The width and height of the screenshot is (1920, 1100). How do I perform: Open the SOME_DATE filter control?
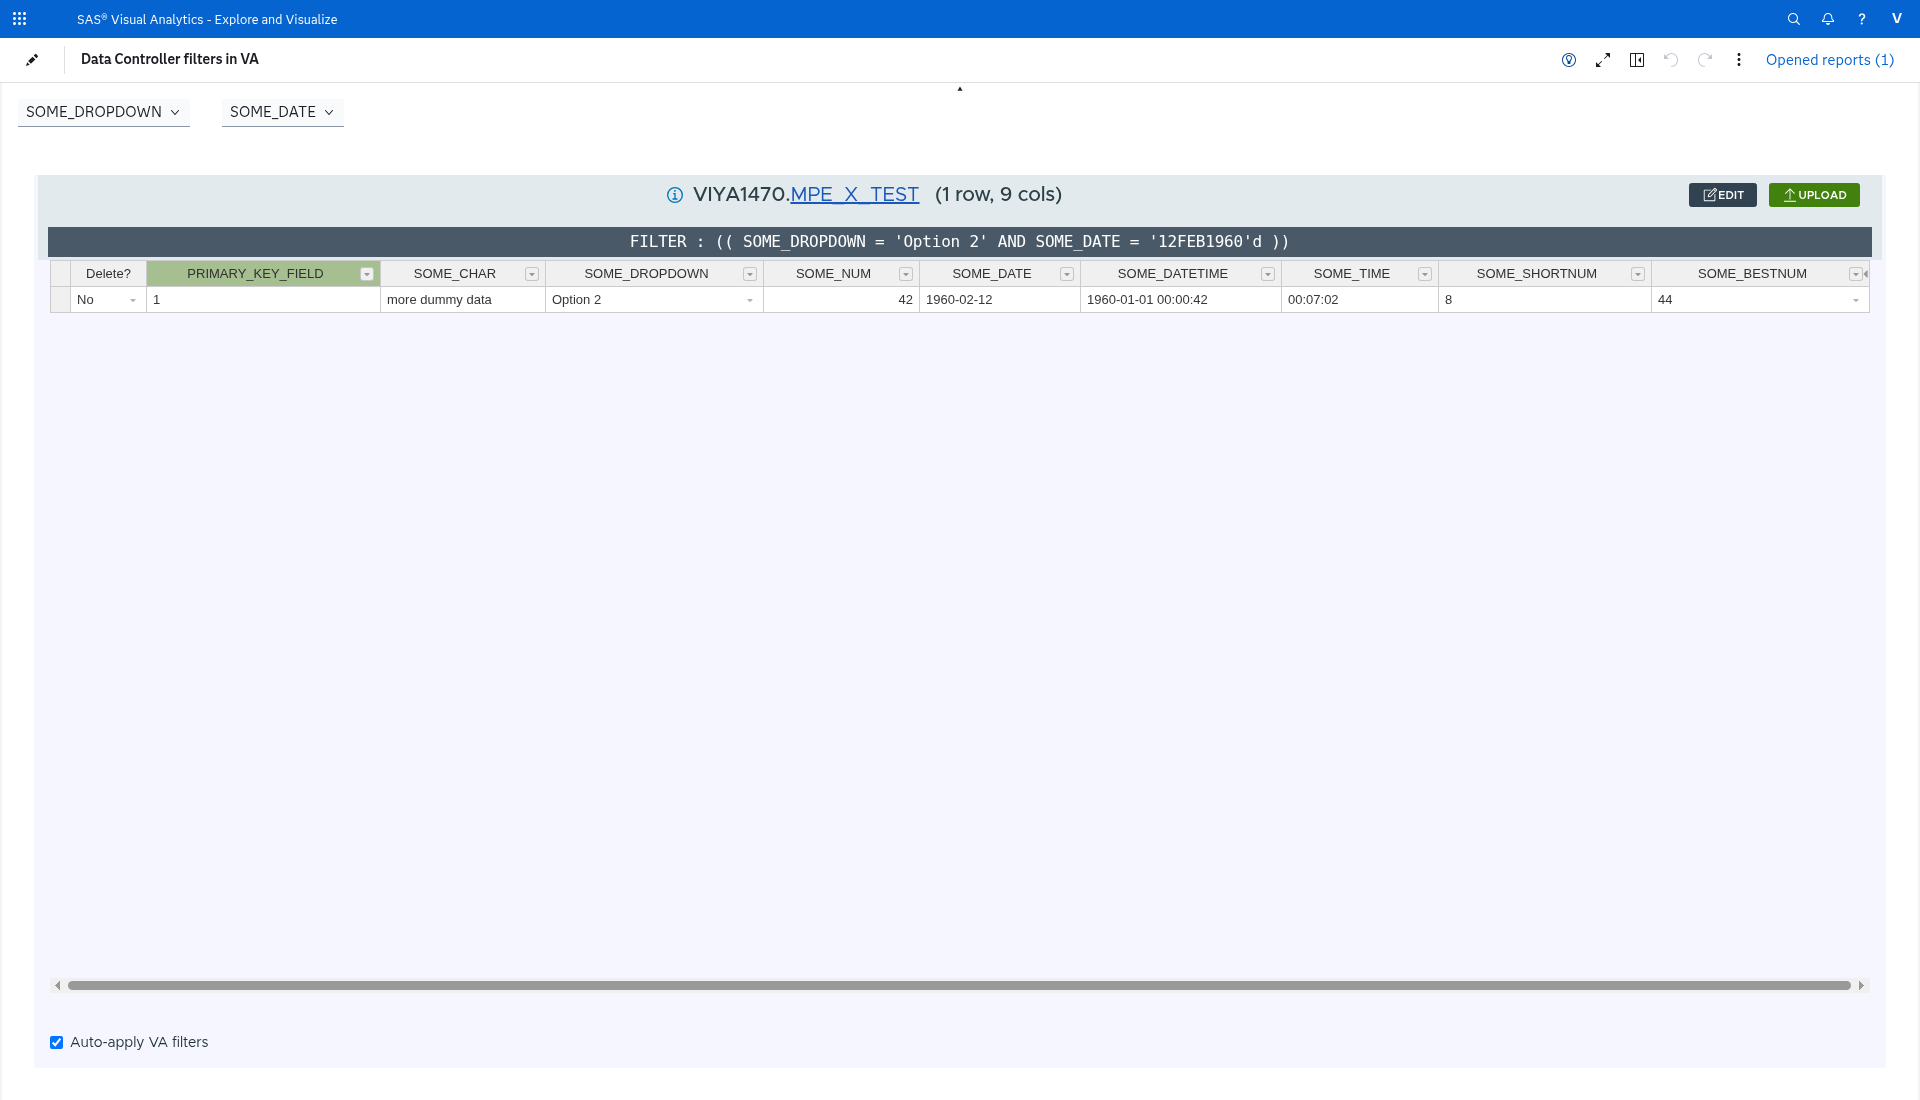(283, 112)
